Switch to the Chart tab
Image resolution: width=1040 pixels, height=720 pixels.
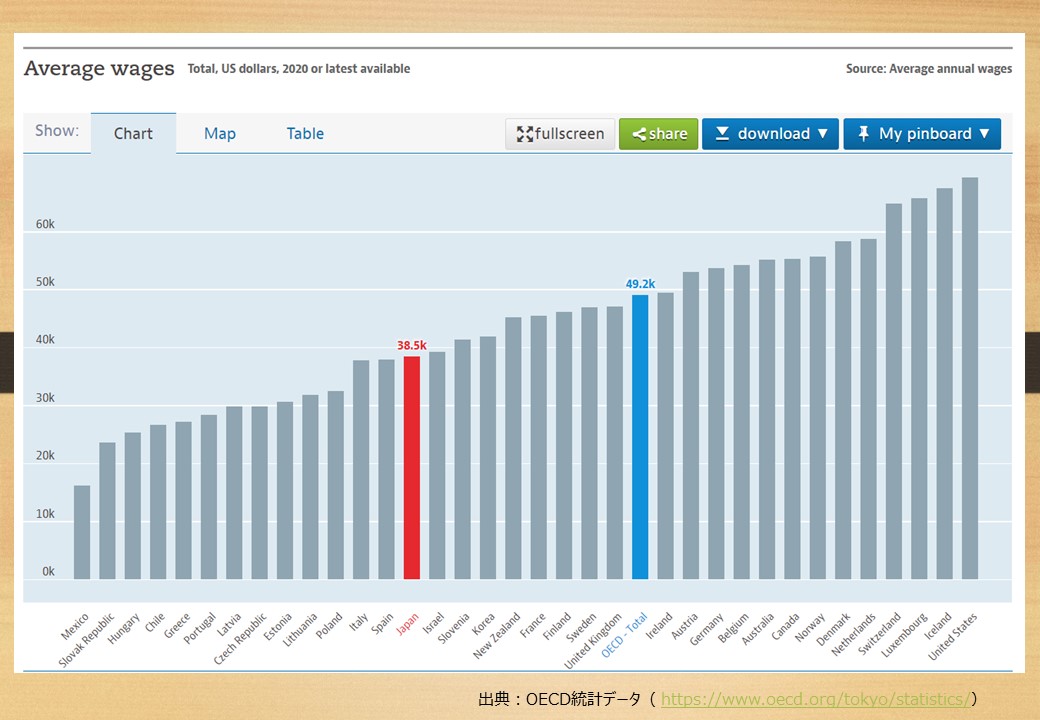click(133, 133)
